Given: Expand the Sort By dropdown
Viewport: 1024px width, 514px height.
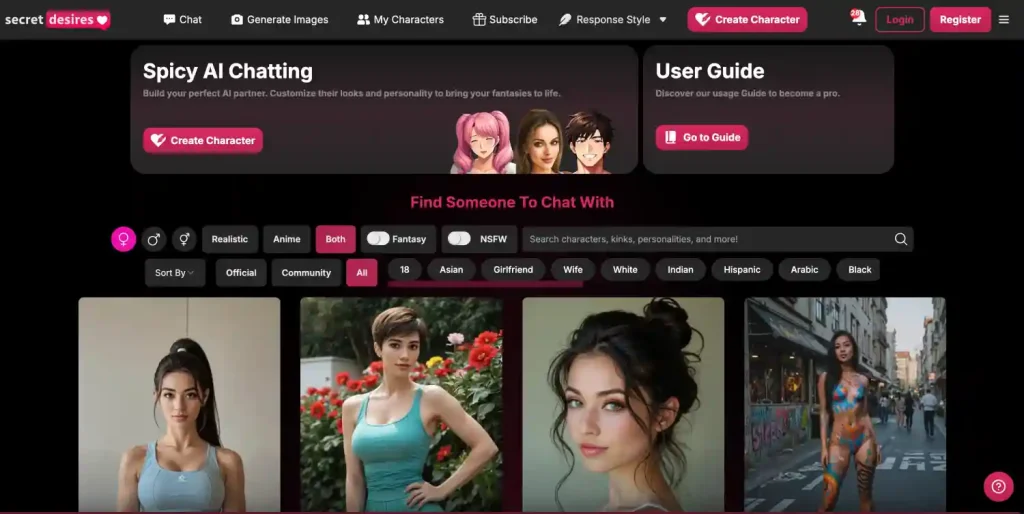Looking at the screenshot, I should coord(175,272).
